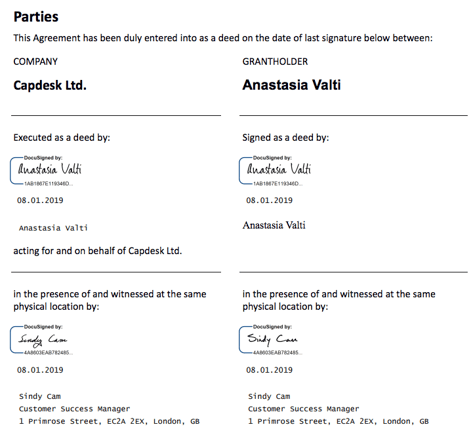Click the 08.01.2019 date under grantholder signature
Screen dimensions: 471x448
(x=269, y=200)
